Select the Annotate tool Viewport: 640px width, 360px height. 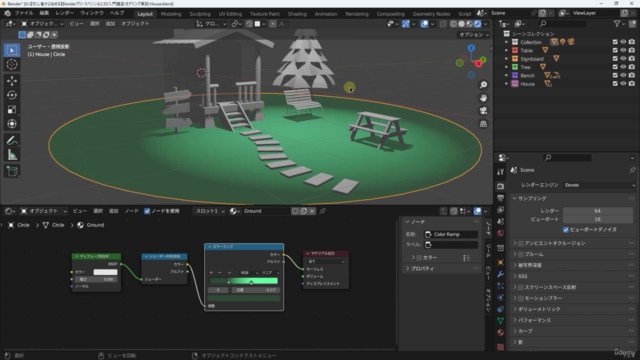pos(12,141)
